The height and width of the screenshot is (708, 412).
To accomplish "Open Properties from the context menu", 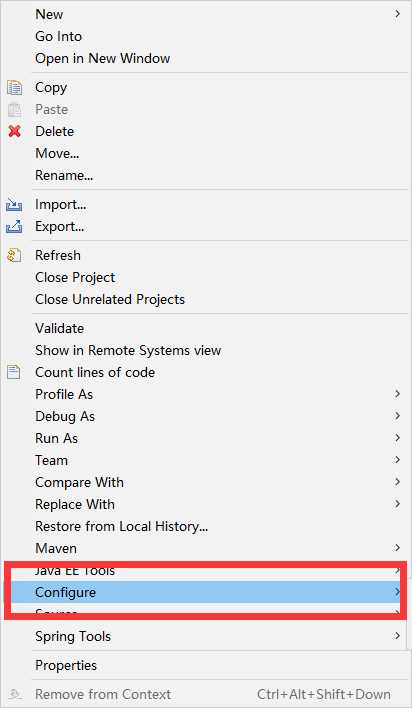I will [x=66, y=665].
